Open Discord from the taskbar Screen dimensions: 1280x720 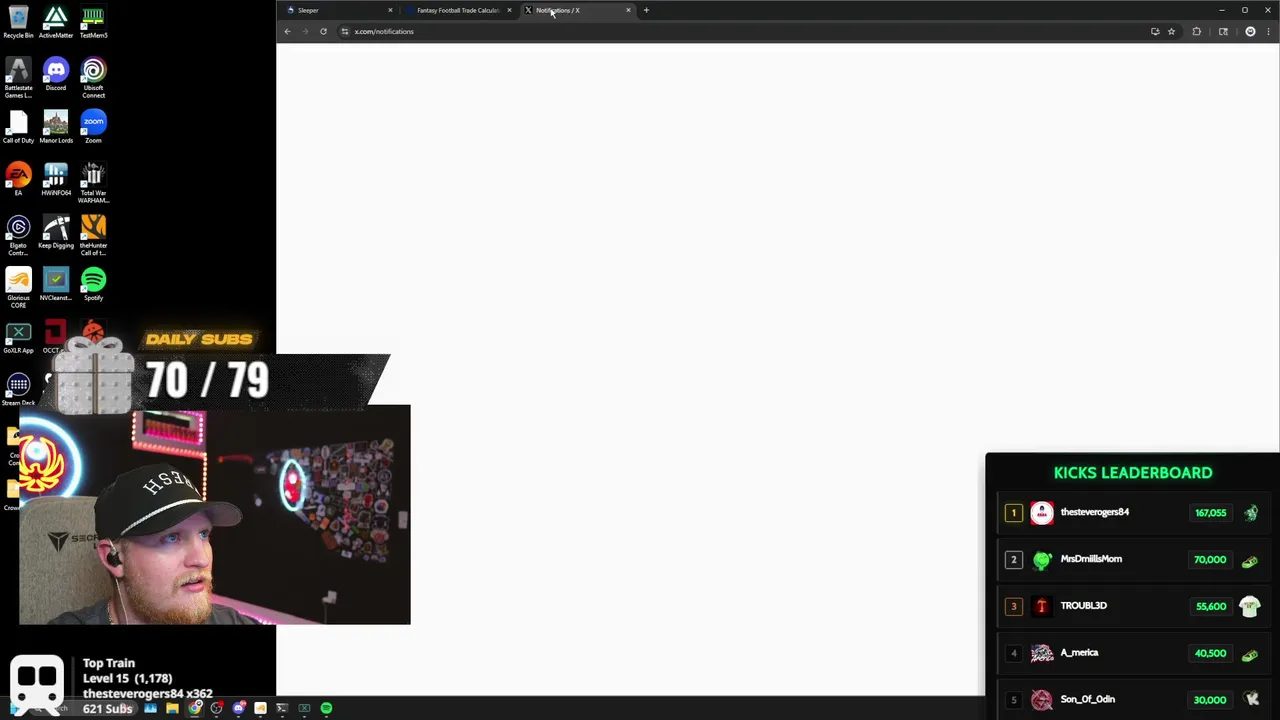[238, 708]
